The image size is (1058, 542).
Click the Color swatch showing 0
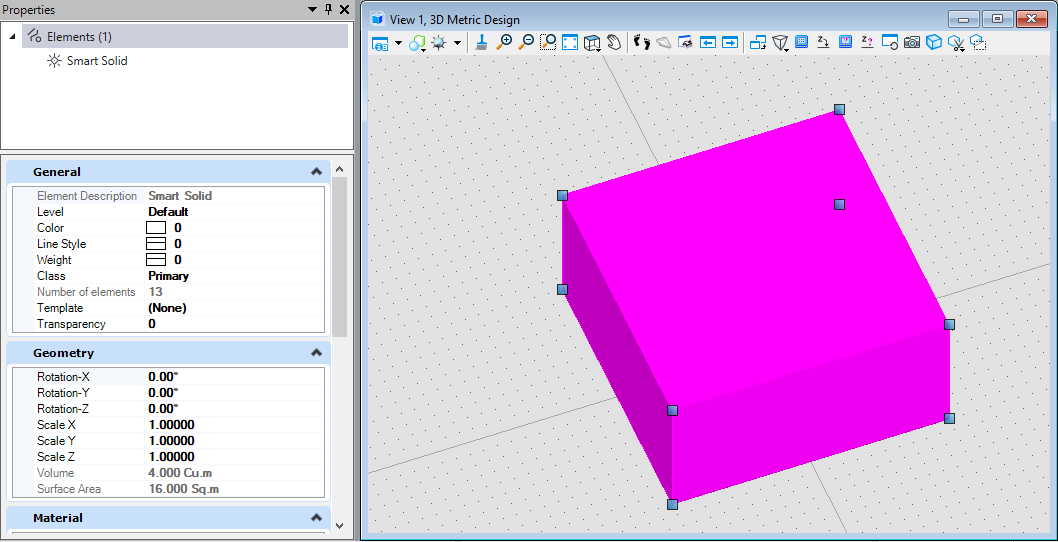157,227
